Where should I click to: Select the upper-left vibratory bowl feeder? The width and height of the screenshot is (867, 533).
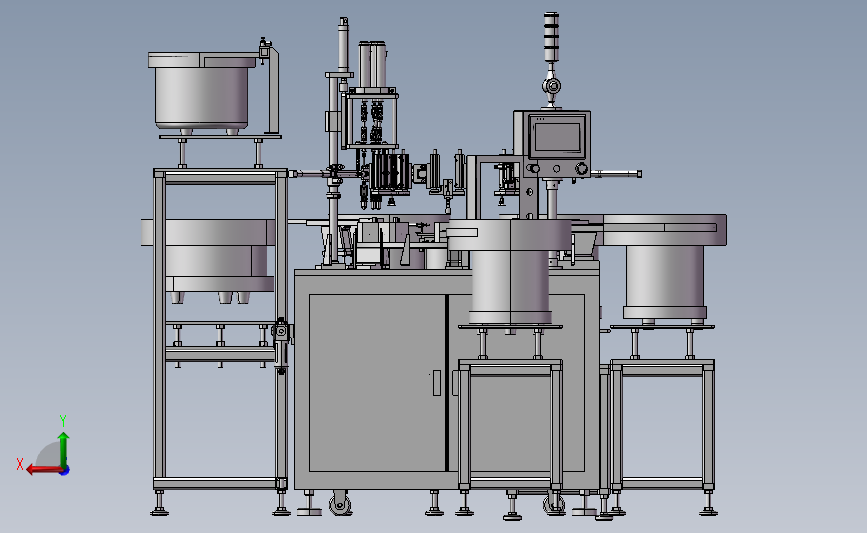point(202,91)
